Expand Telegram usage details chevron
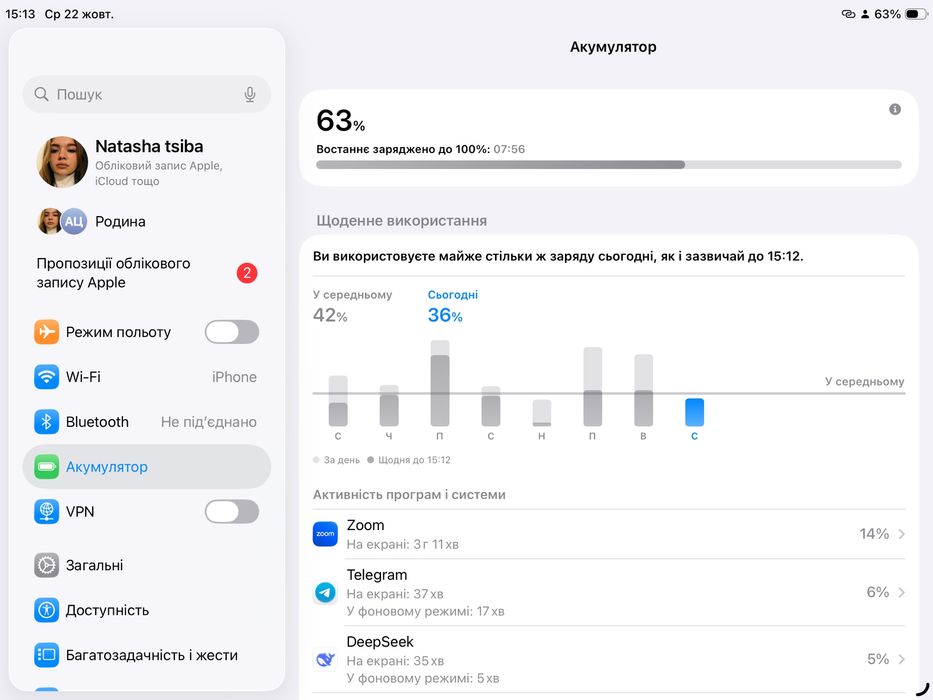 [901, 592]
